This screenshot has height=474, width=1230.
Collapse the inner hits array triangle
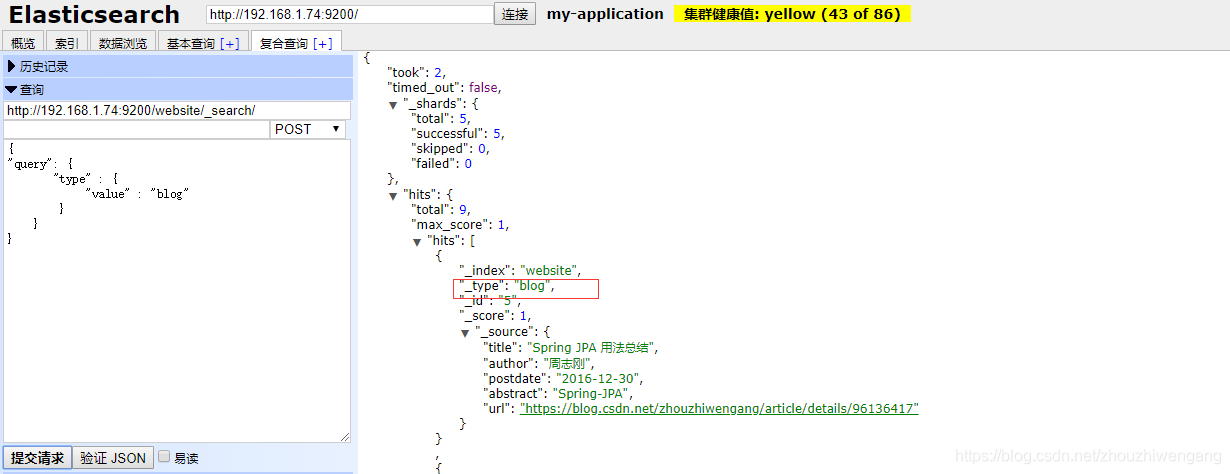click(x=418, y=241)
